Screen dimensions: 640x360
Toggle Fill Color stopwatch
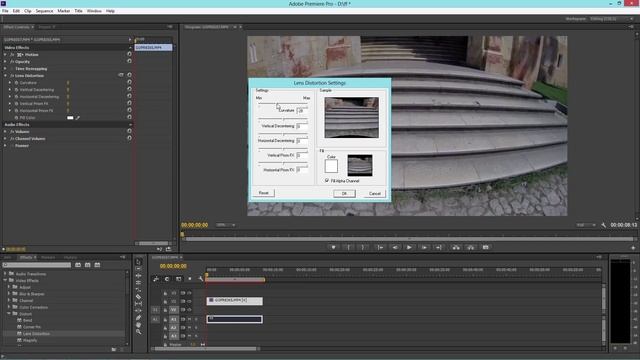pos(17,118)
